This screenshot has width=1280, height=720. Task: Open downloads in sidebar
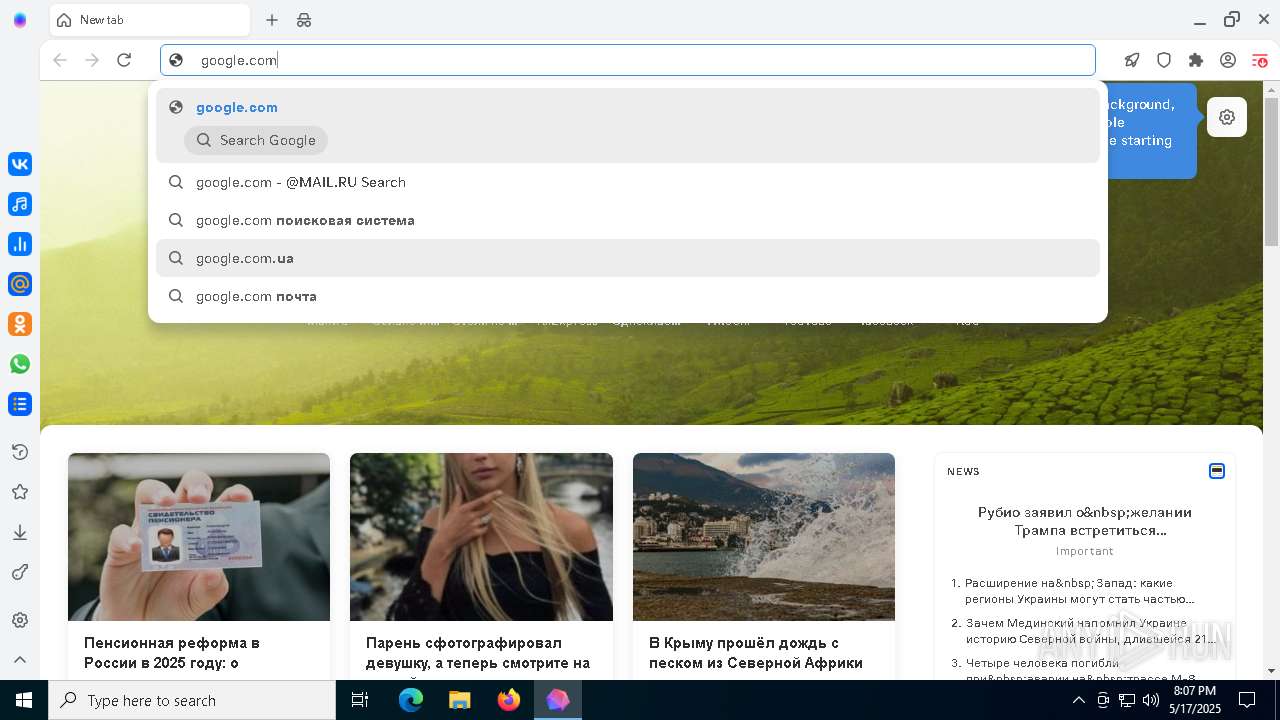20,532
